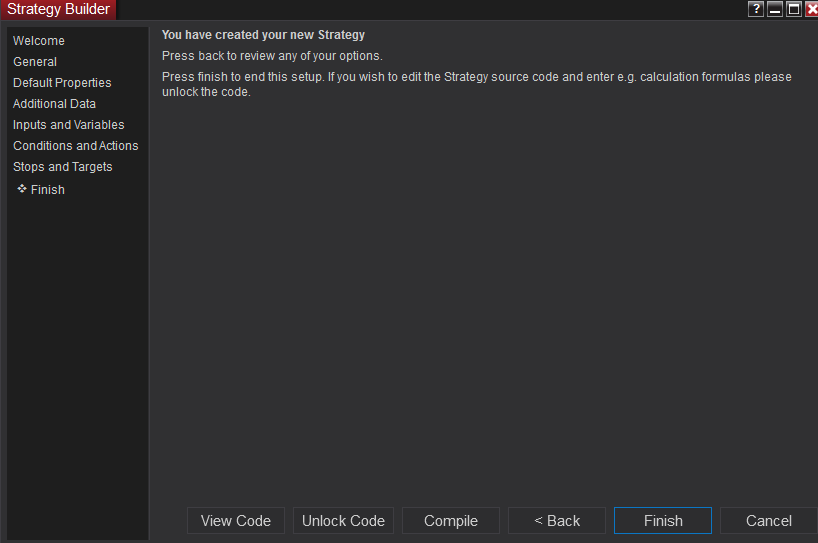Click the Finish button at the bottom
Screen dimensions: 818x543
(x=663, y=520)
